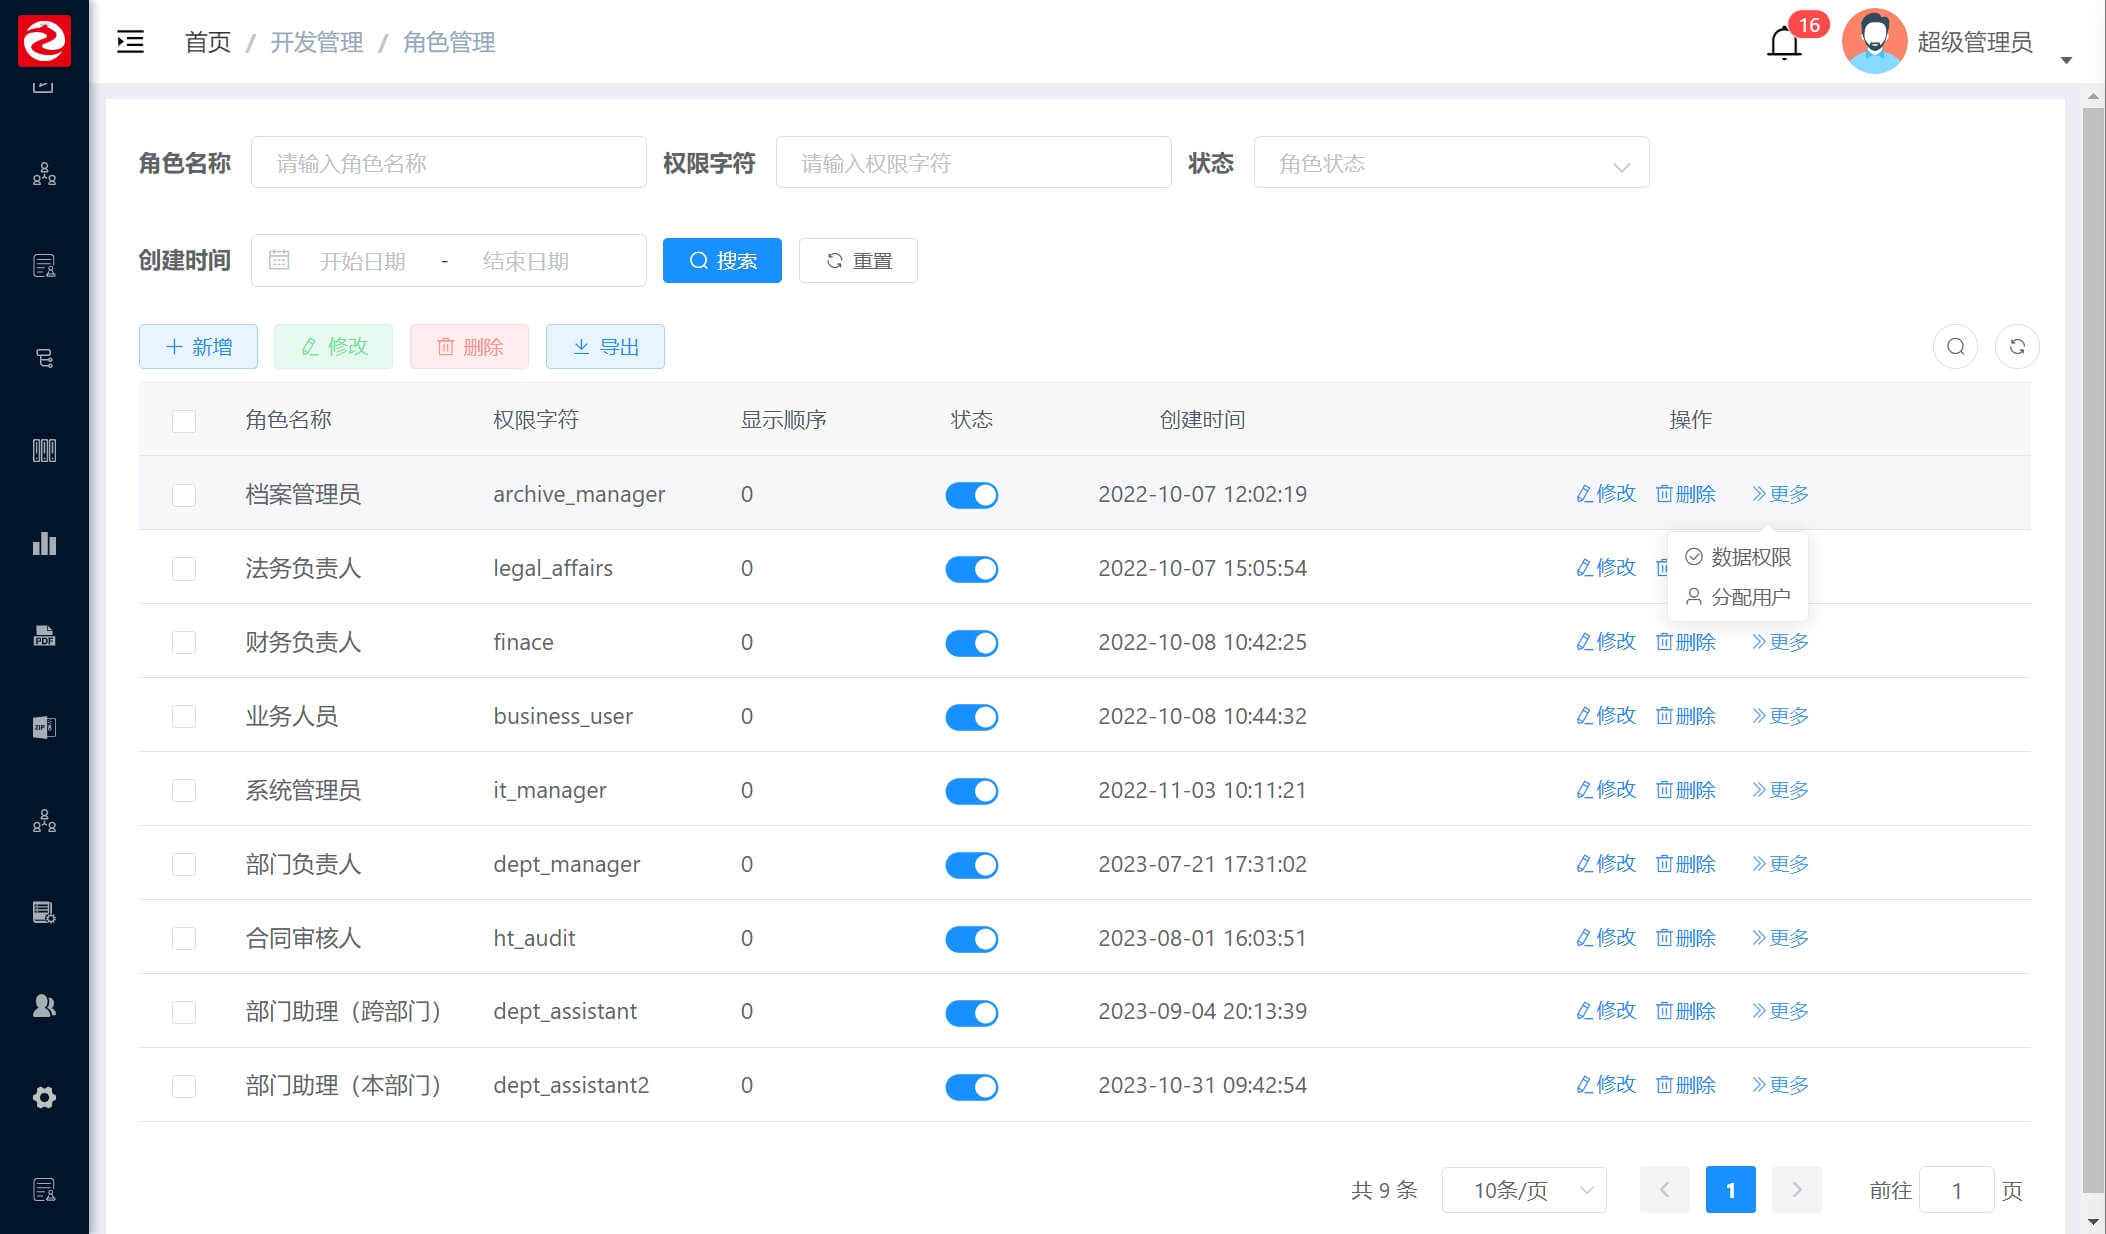Expand 更多 for 档案管理员 row
This screenshot has width=2106, height=1234.
[1780, 494]
